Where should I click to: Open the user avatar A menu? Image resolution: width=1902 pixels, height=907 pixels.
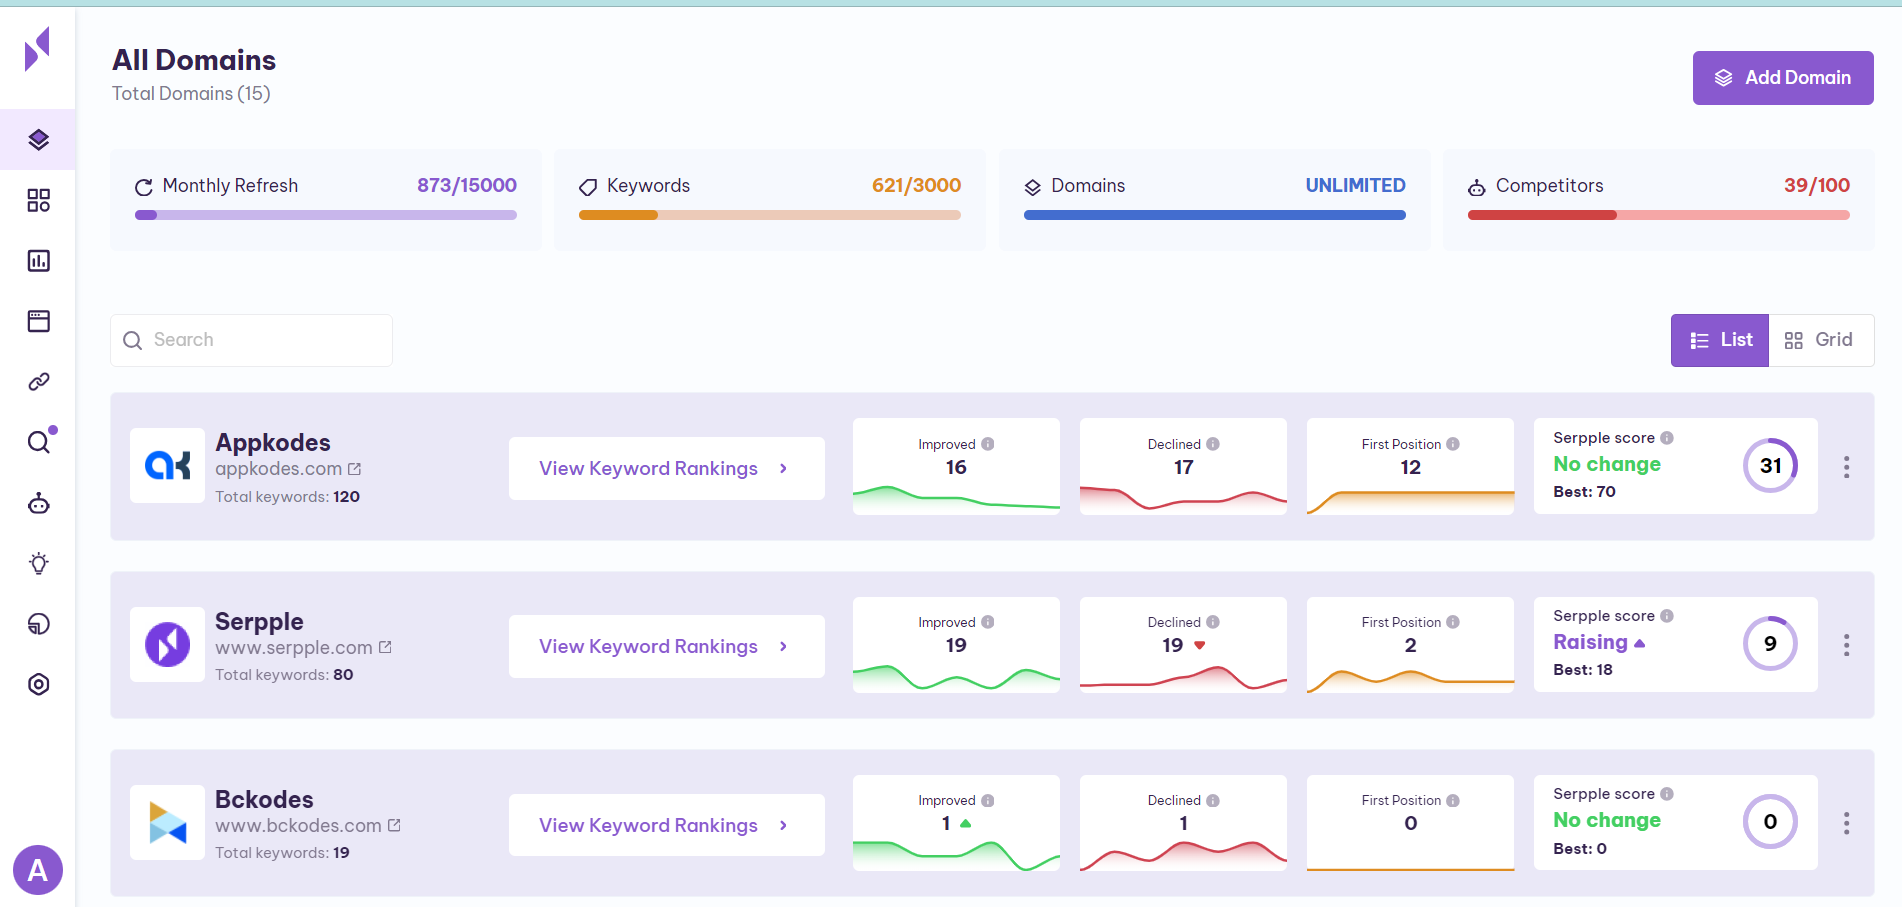38,870
